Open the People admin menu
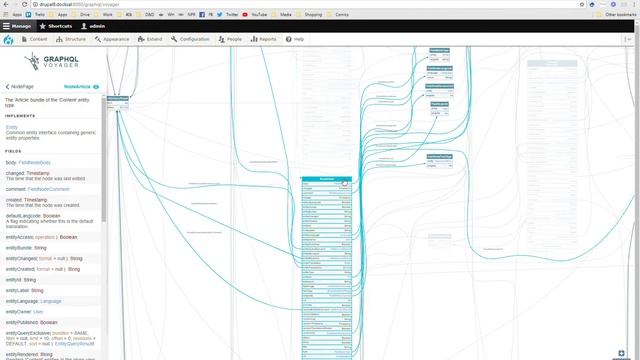The height and width of the screenshot is (360, 640). (230, 39)
